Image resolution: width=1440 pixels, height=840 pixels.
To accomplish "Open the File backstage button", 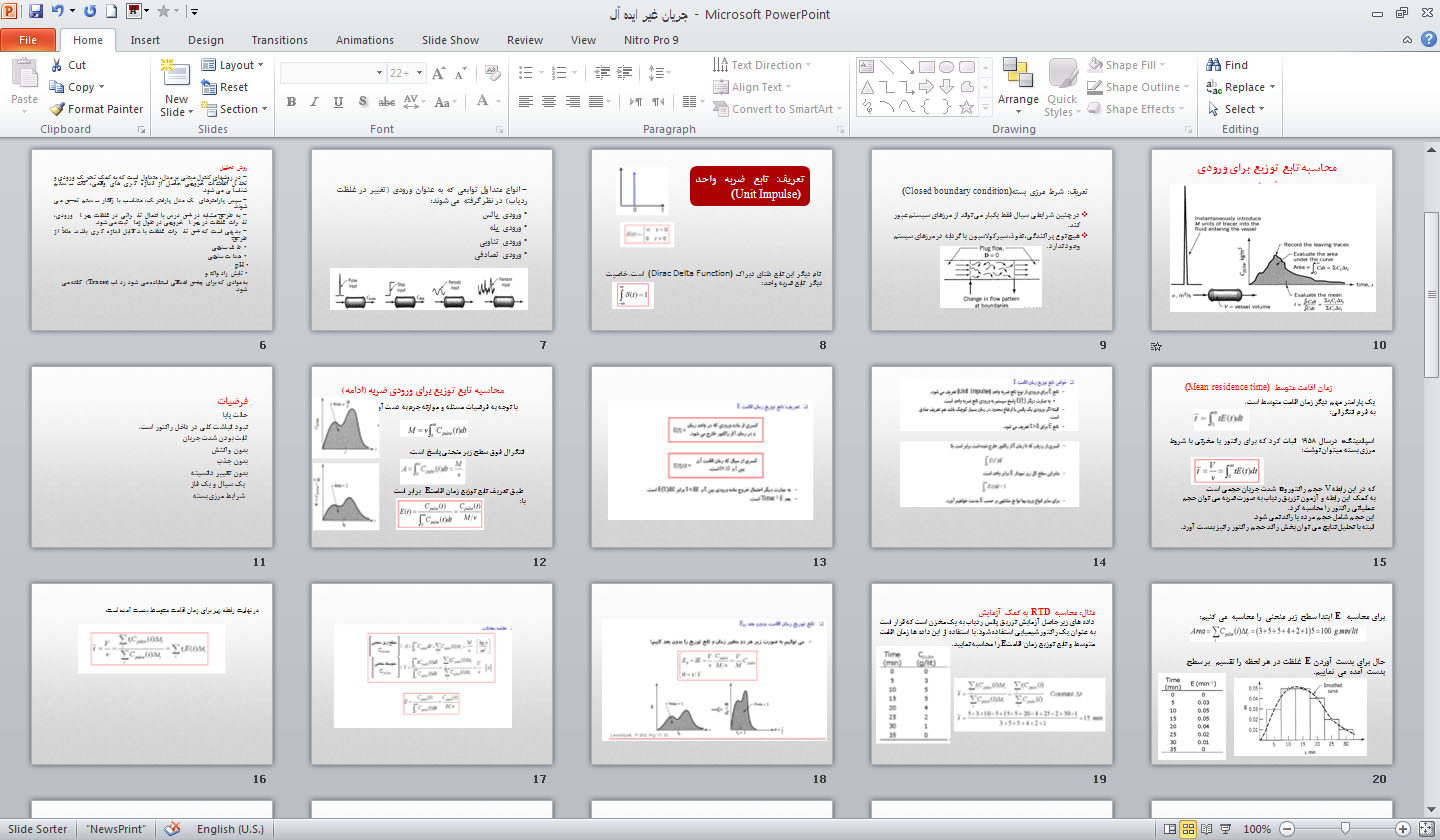I will [x=28, y=40].
